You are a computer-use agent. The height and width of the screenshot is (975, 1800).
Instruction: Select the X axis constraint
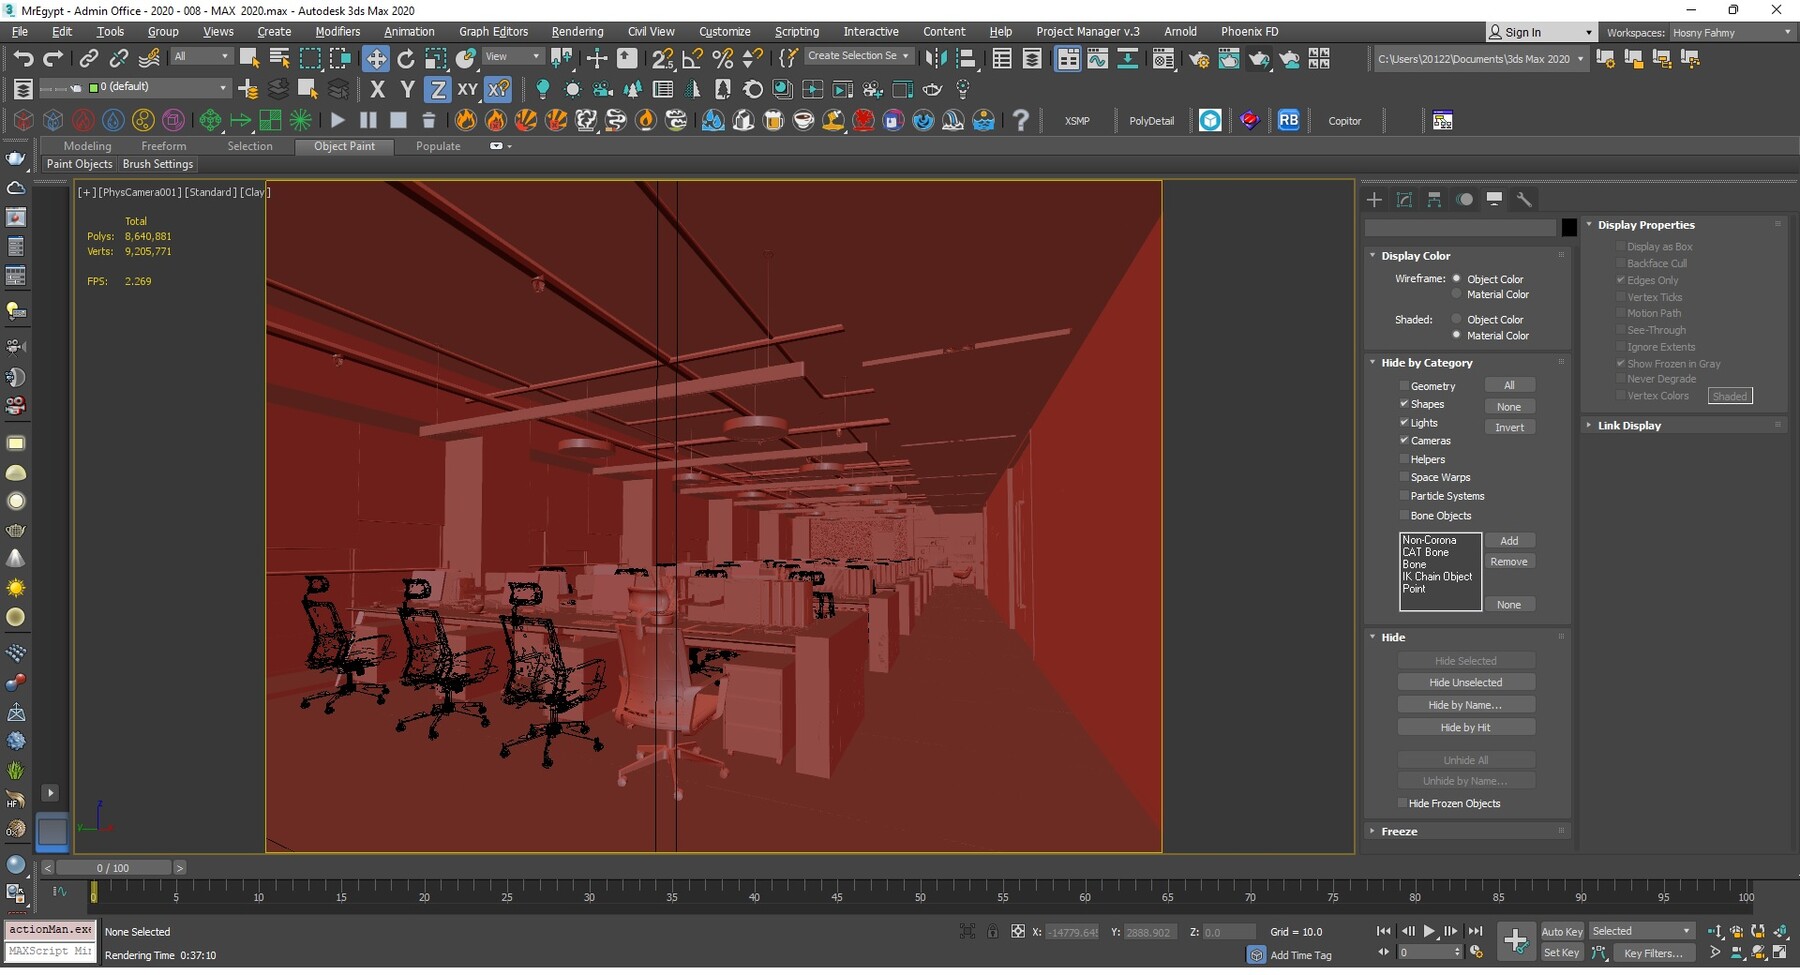click(x=377, y=89)
